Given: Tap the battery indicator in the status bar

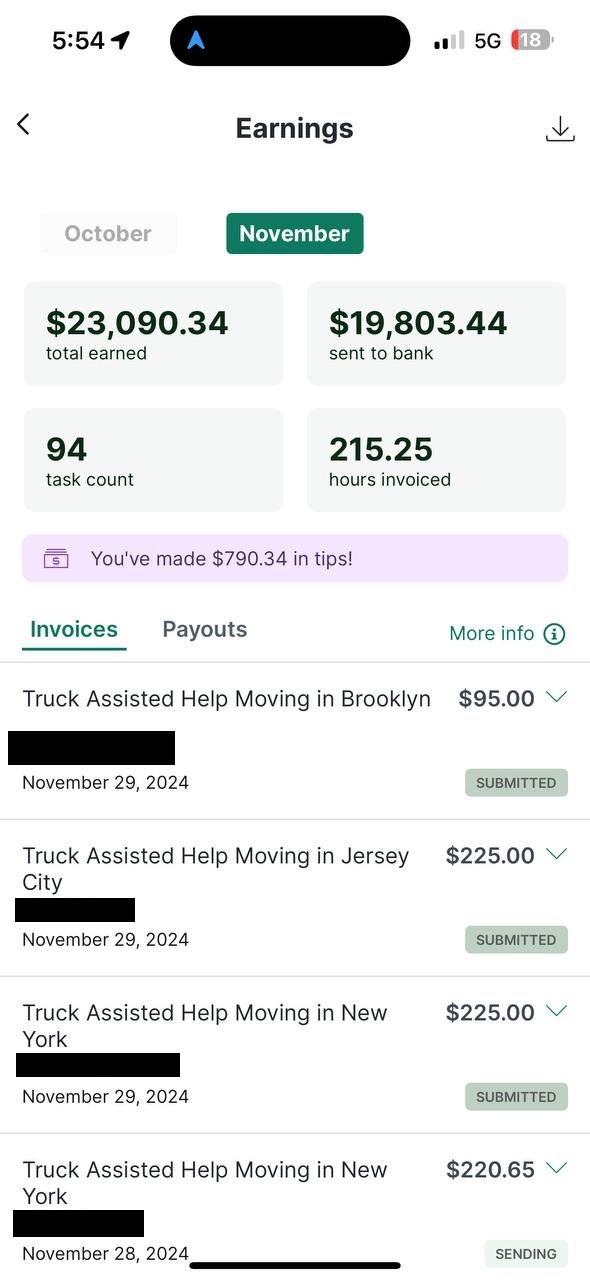Looking at the screenshot, I should [532, 40].
